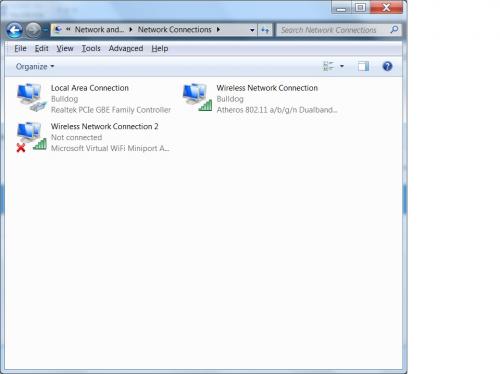Click the magnifier search icon
Screen dimensions: 500x374
tap(394, 30)
